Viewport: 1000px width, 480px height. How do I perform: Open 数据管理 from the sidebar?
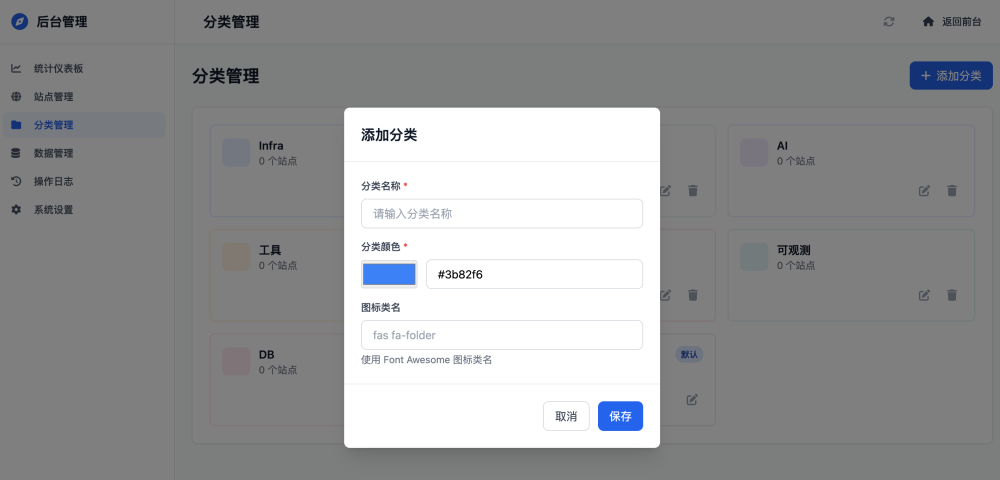coord(84,153)
